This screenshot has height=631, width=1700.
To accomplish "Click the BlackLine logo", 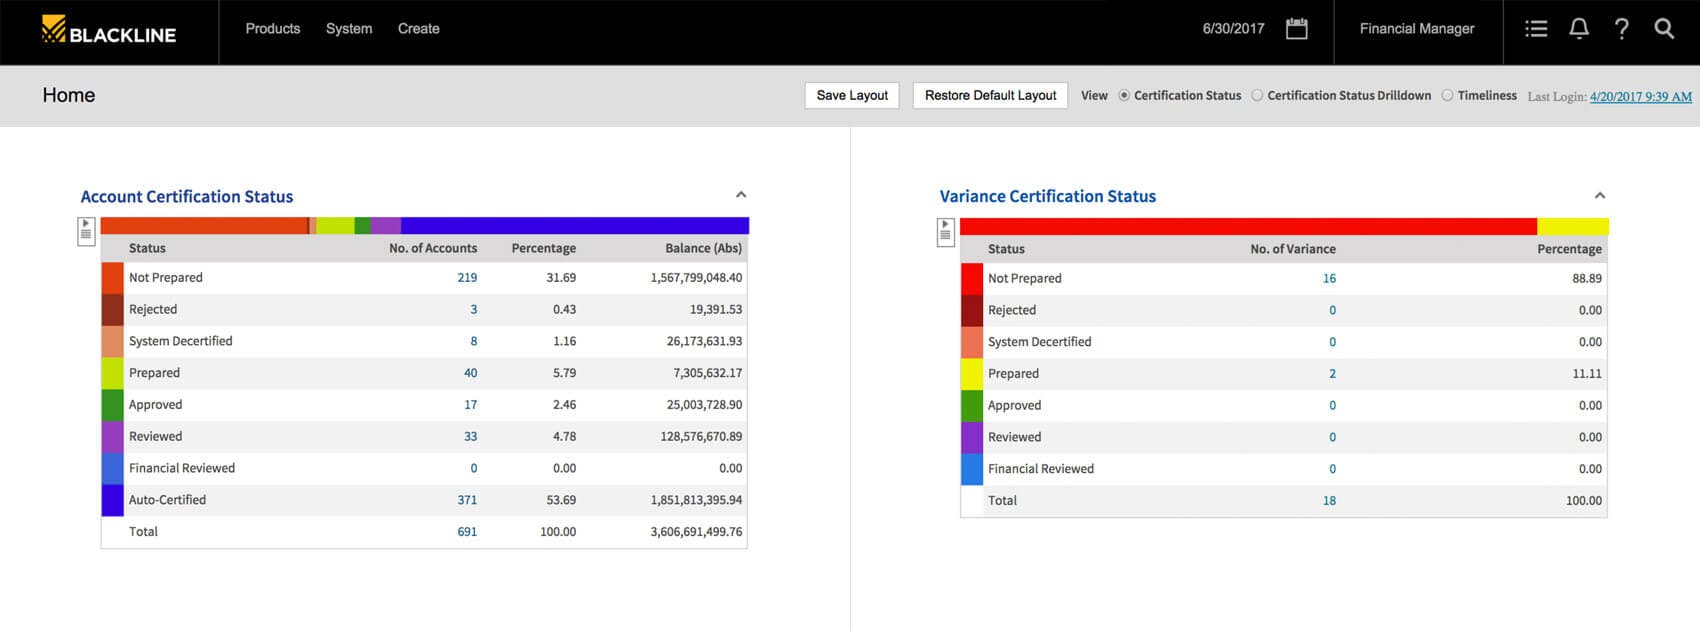I will click(109, 30).
